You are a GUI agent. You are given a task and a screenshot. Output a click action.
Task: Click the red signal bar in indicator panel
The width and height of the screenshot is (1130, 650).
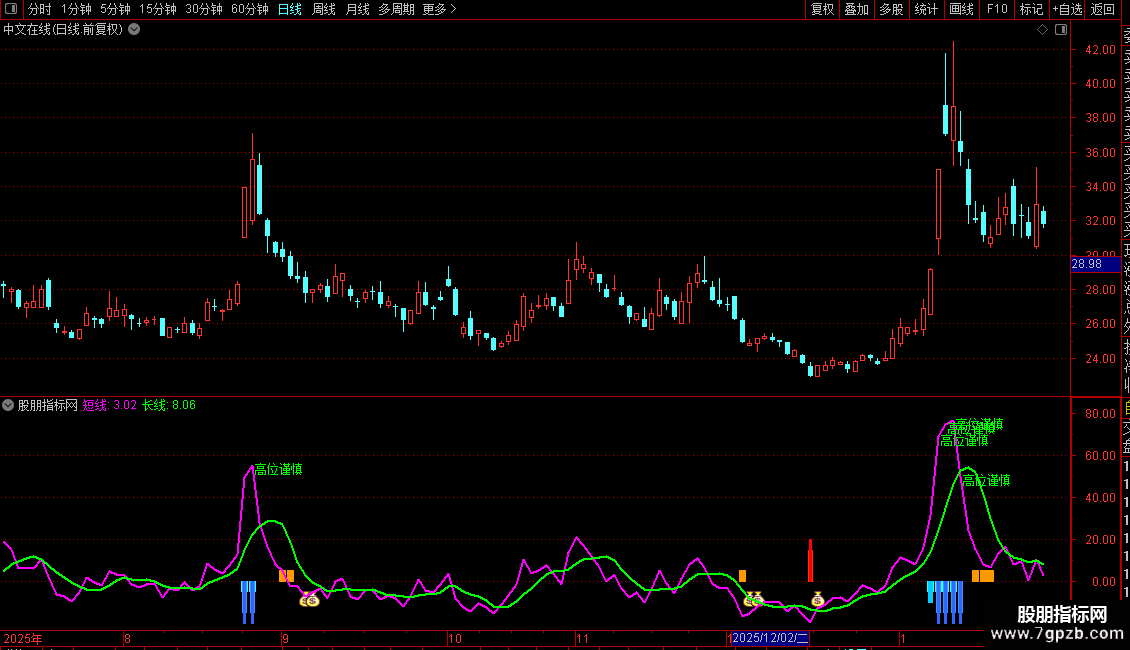click(x=811, y=560)
